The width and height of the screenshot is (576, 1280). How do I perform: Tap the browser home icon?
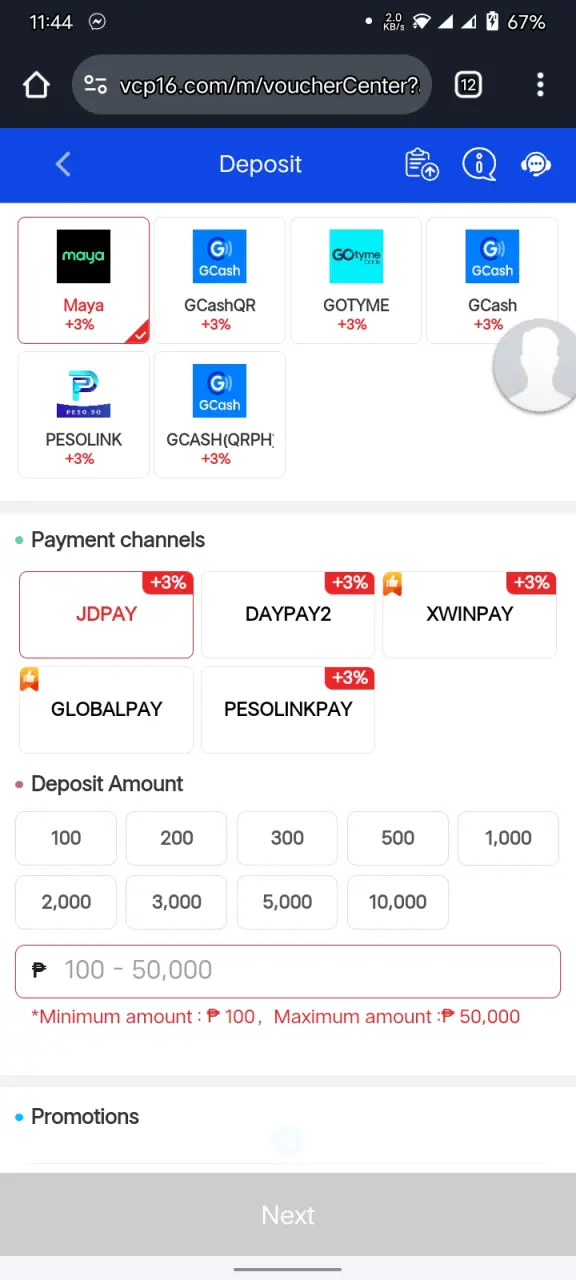[x=36, y=85]
